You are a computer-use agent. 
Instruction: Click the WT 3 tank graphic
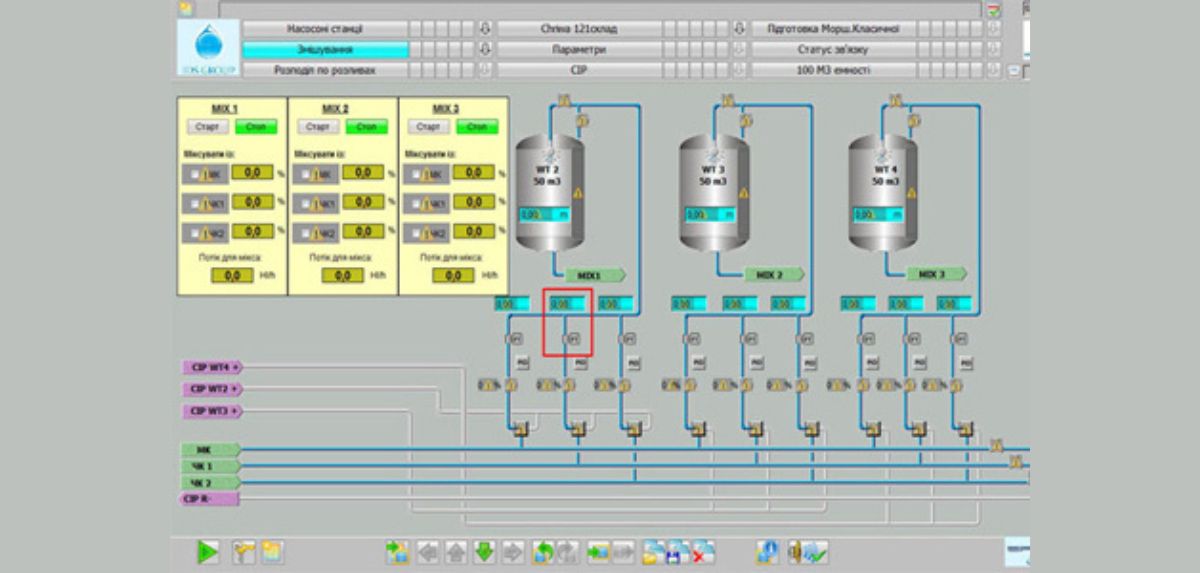pos(714,193)
